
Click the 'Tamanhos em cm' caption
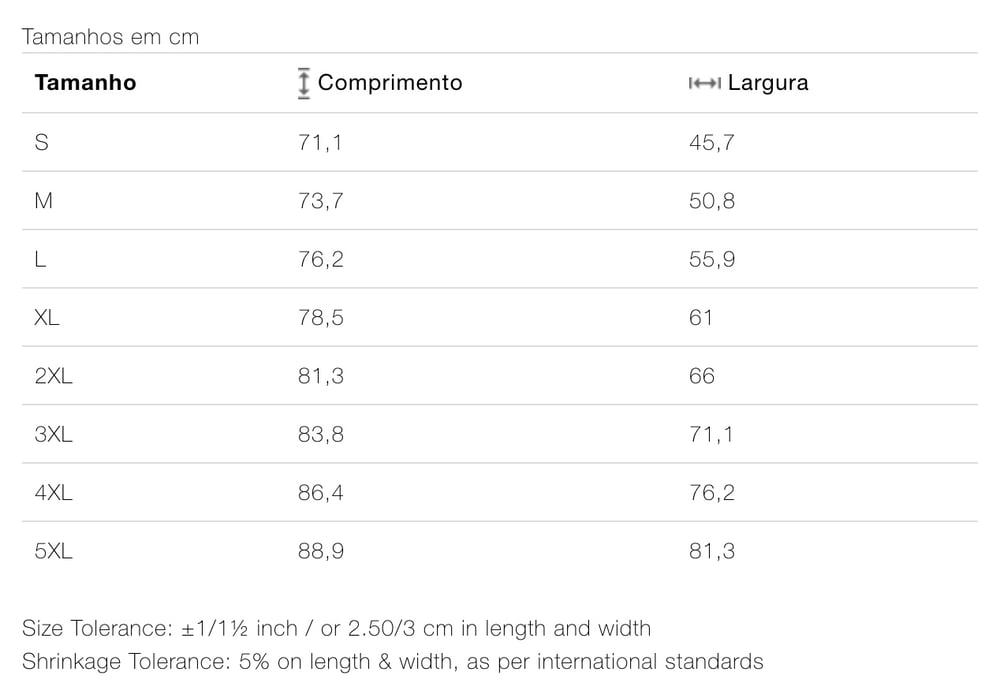[110, 37]
